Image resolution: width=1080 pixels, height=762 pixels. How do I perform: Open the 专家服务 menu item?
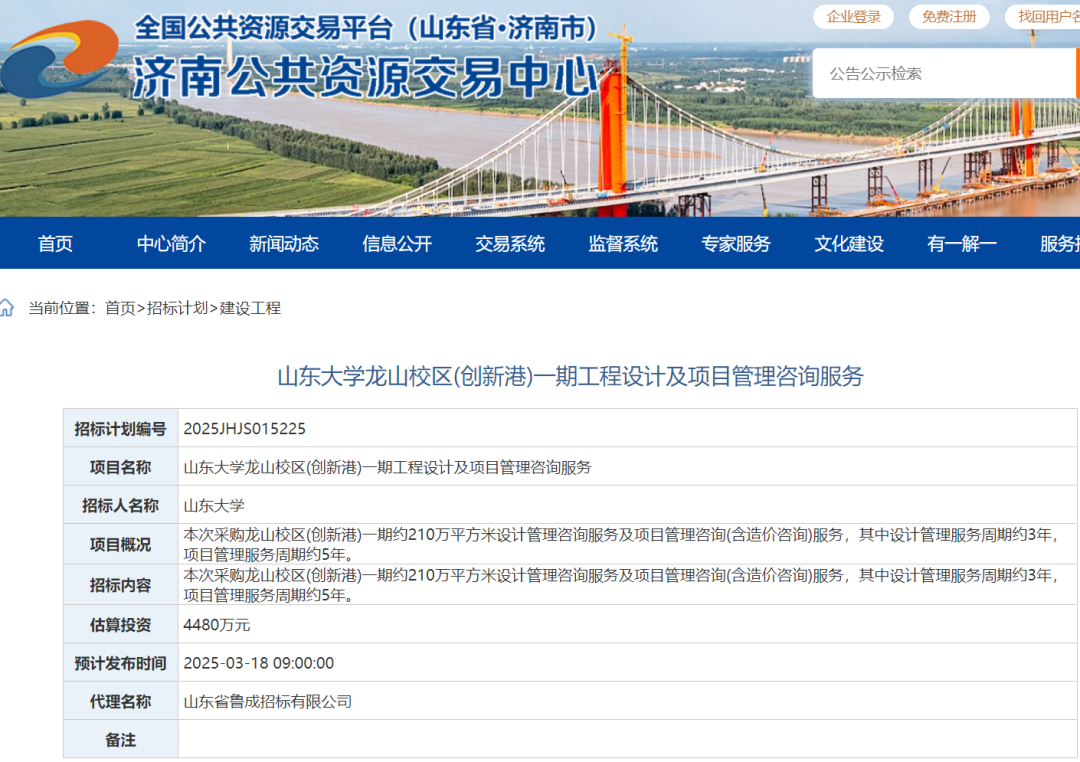pos(736,243)
